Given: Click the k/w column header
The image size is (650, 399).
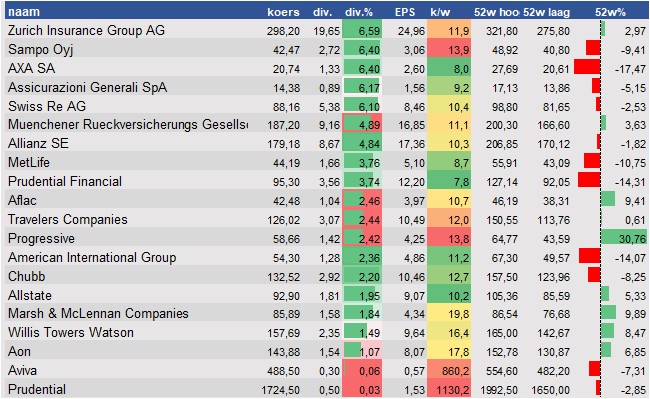Looking at the screenshot, I should click(440, 12).
